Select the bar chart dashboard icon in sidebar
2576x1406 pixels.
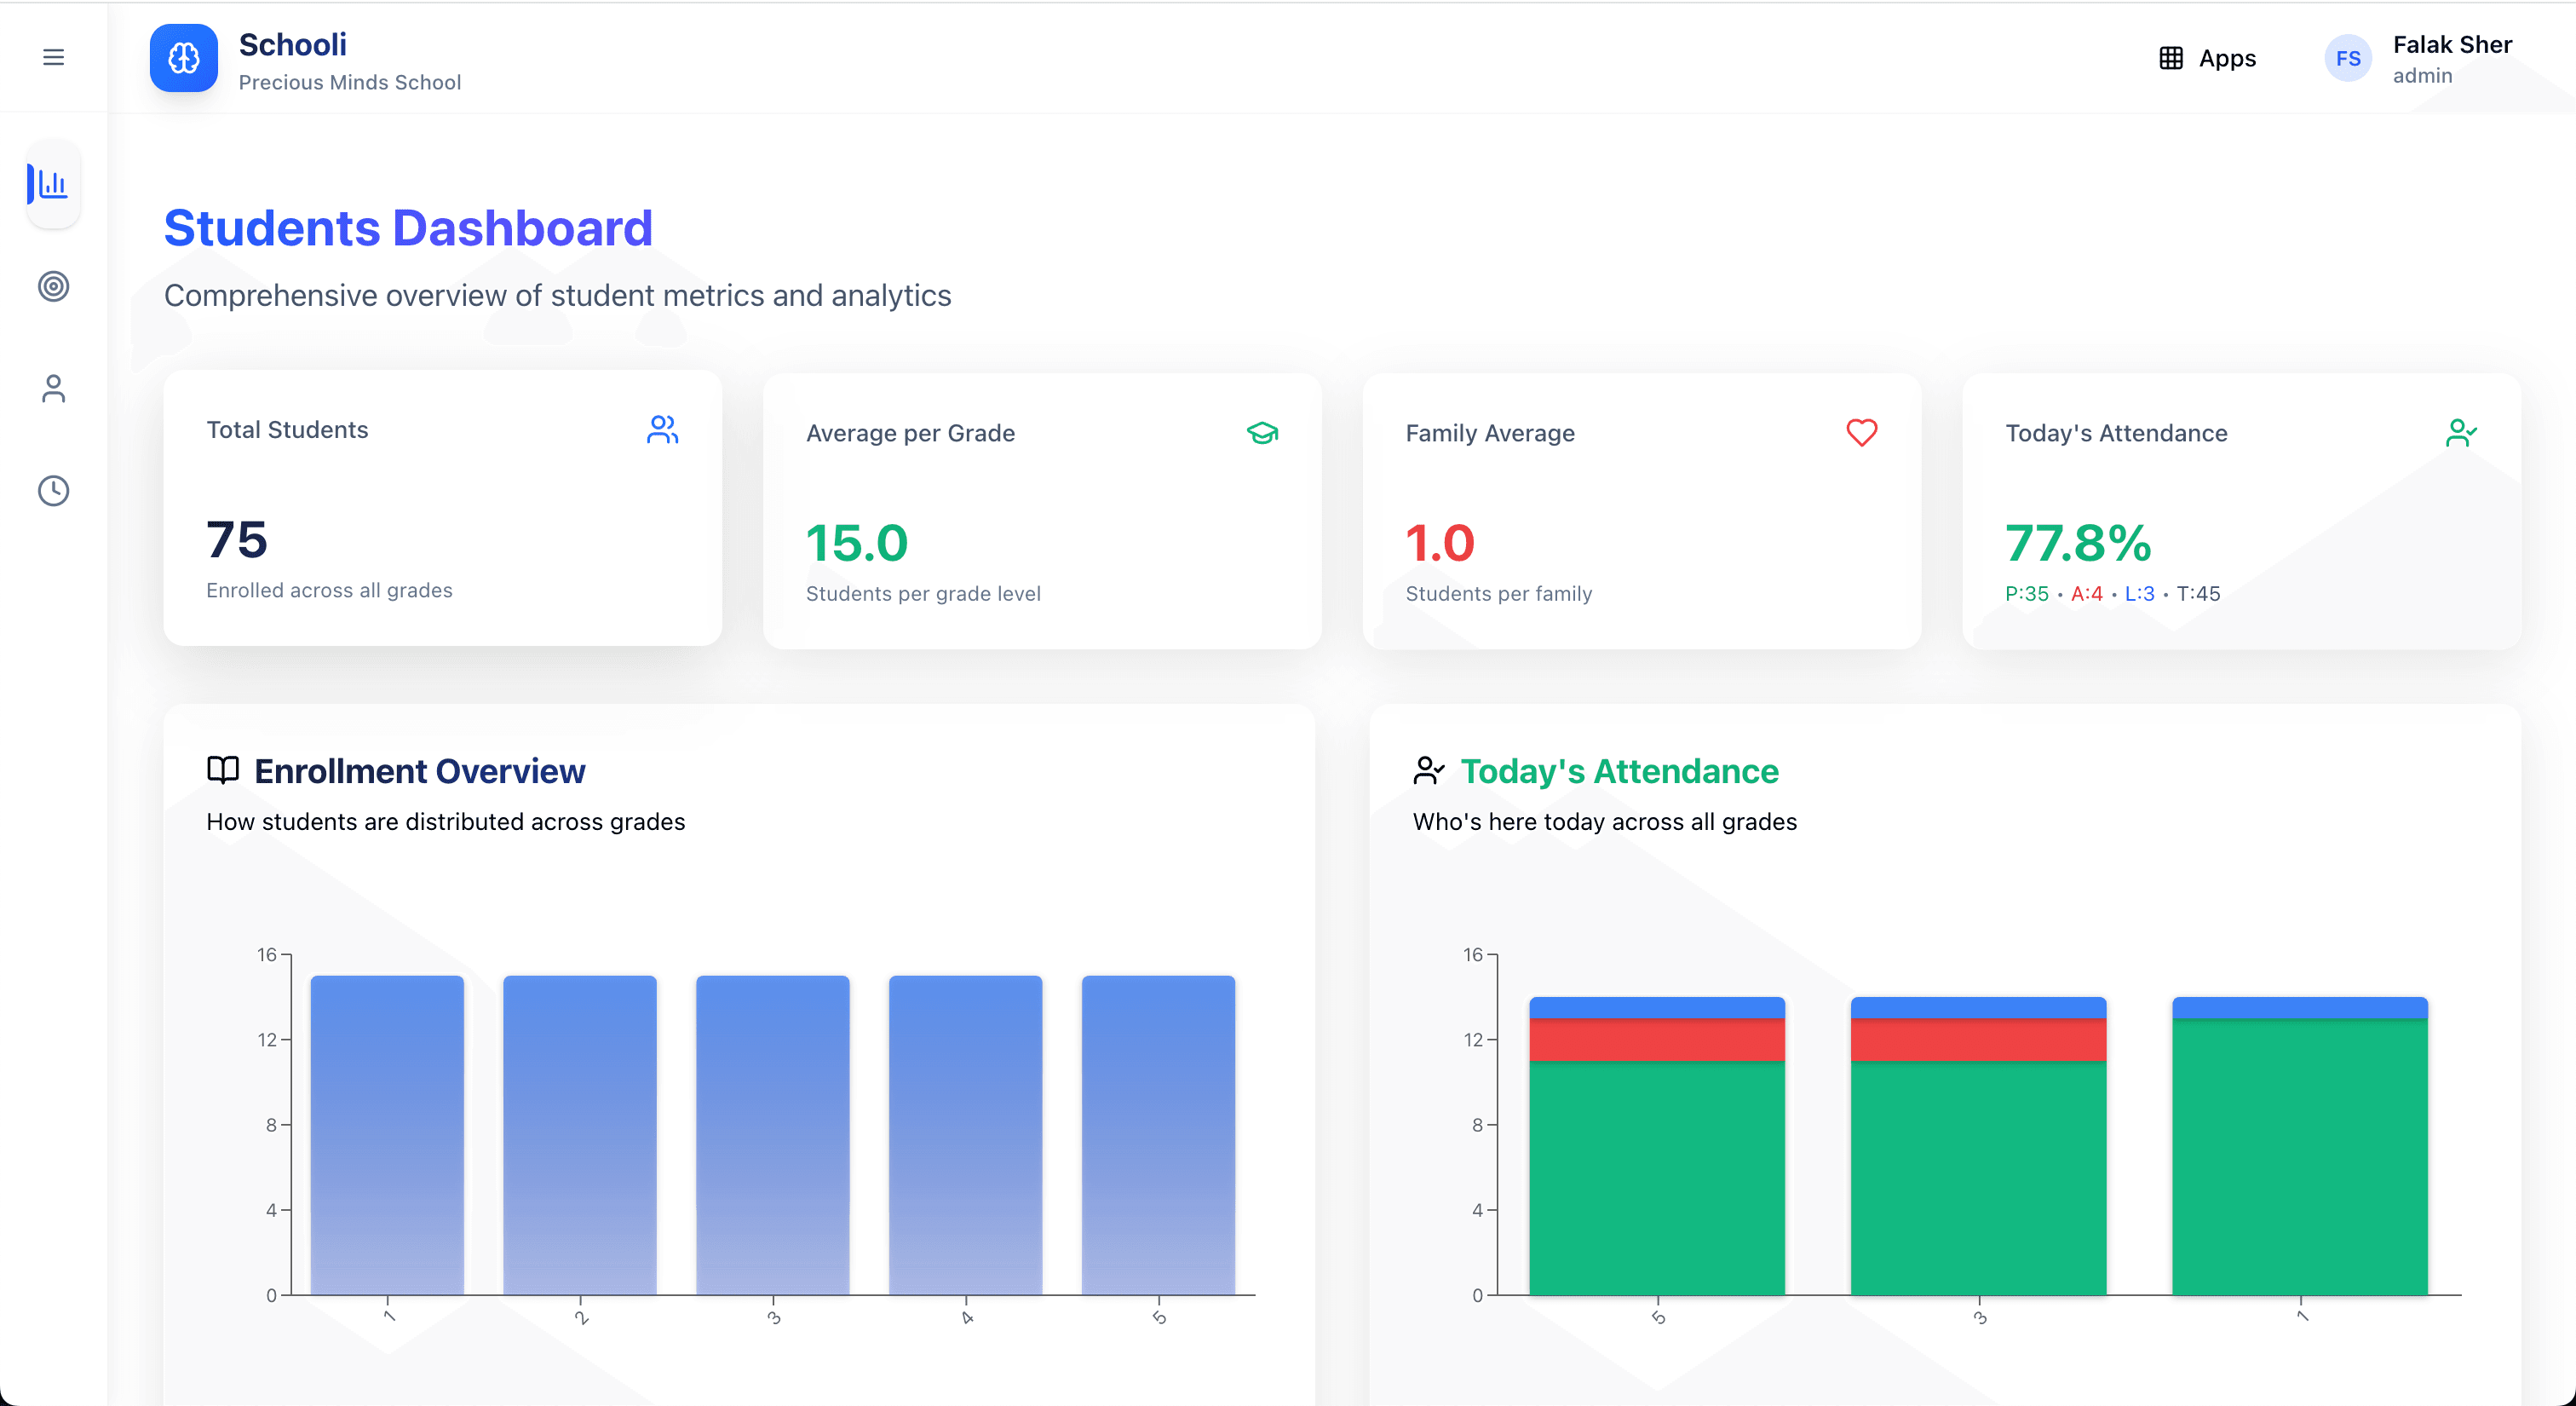pos(53,184)
